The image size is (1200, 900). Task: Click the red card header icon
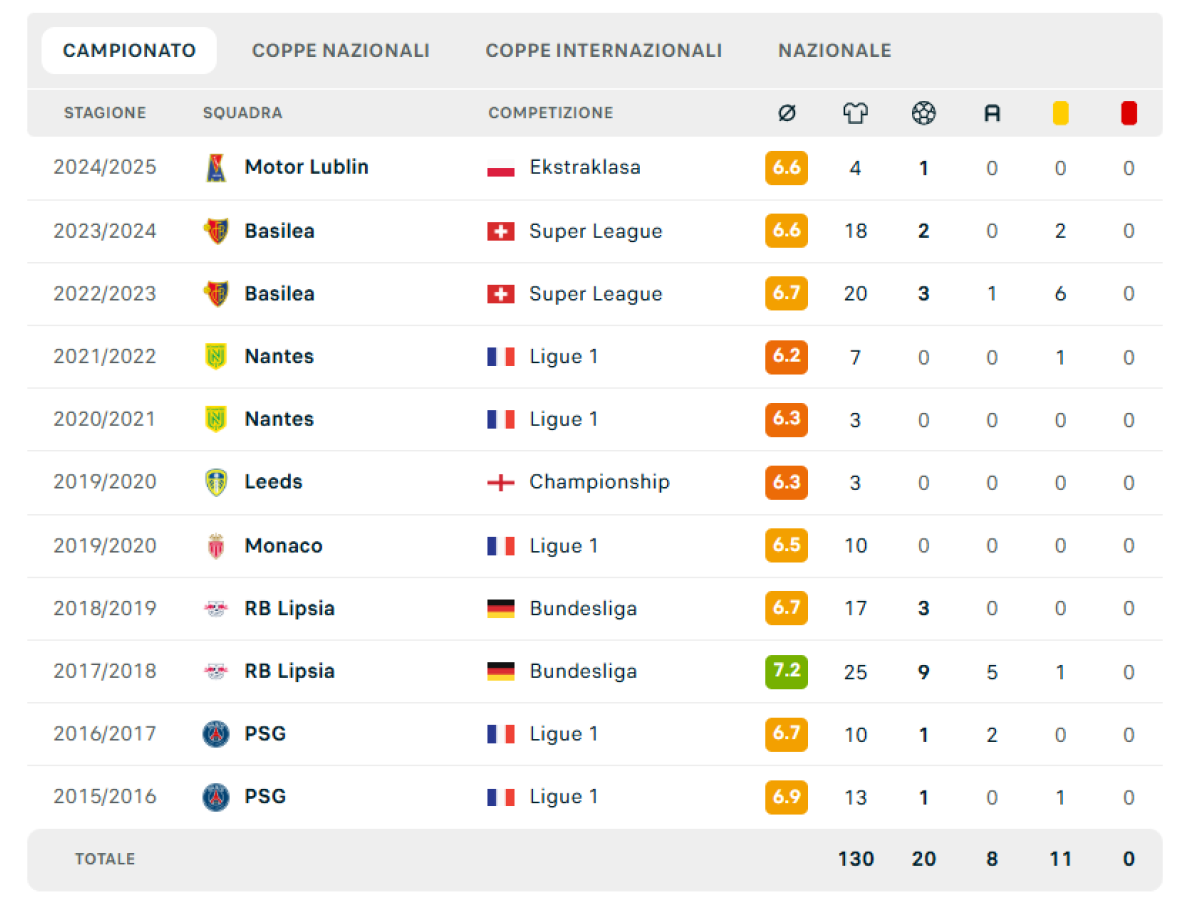tap(1129, 114)
